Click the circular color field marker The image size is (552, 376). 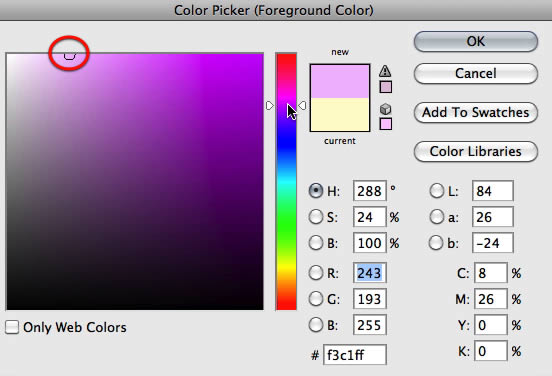[x=69, y=55]
